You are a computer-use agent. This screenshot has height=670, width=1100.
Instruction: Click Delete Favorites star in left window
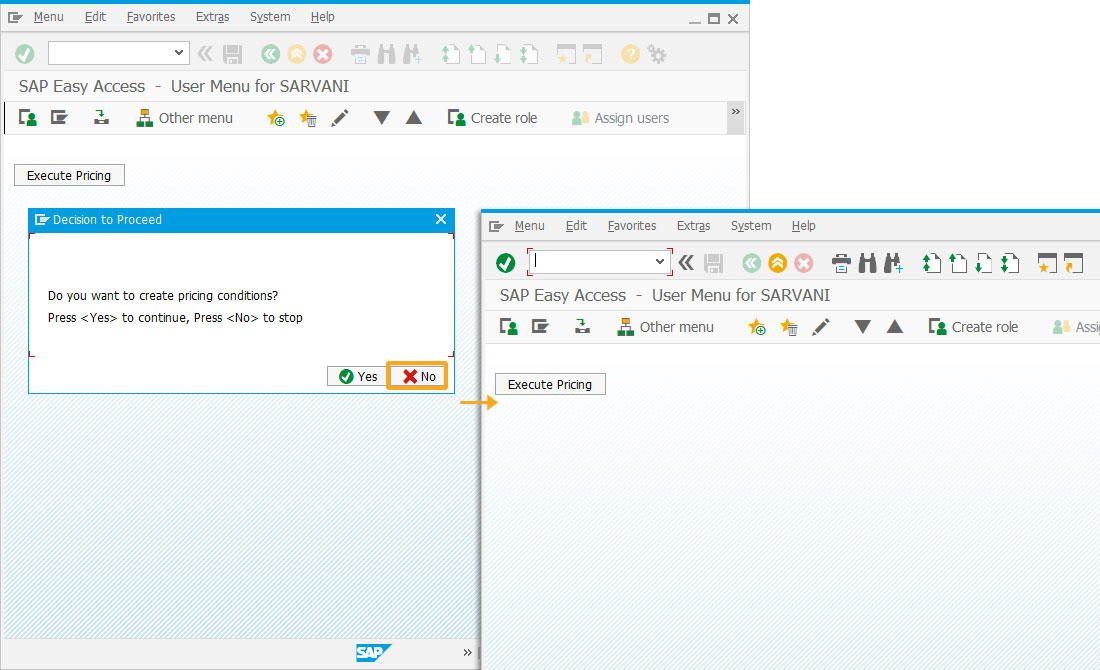click(x=308, y=118)
